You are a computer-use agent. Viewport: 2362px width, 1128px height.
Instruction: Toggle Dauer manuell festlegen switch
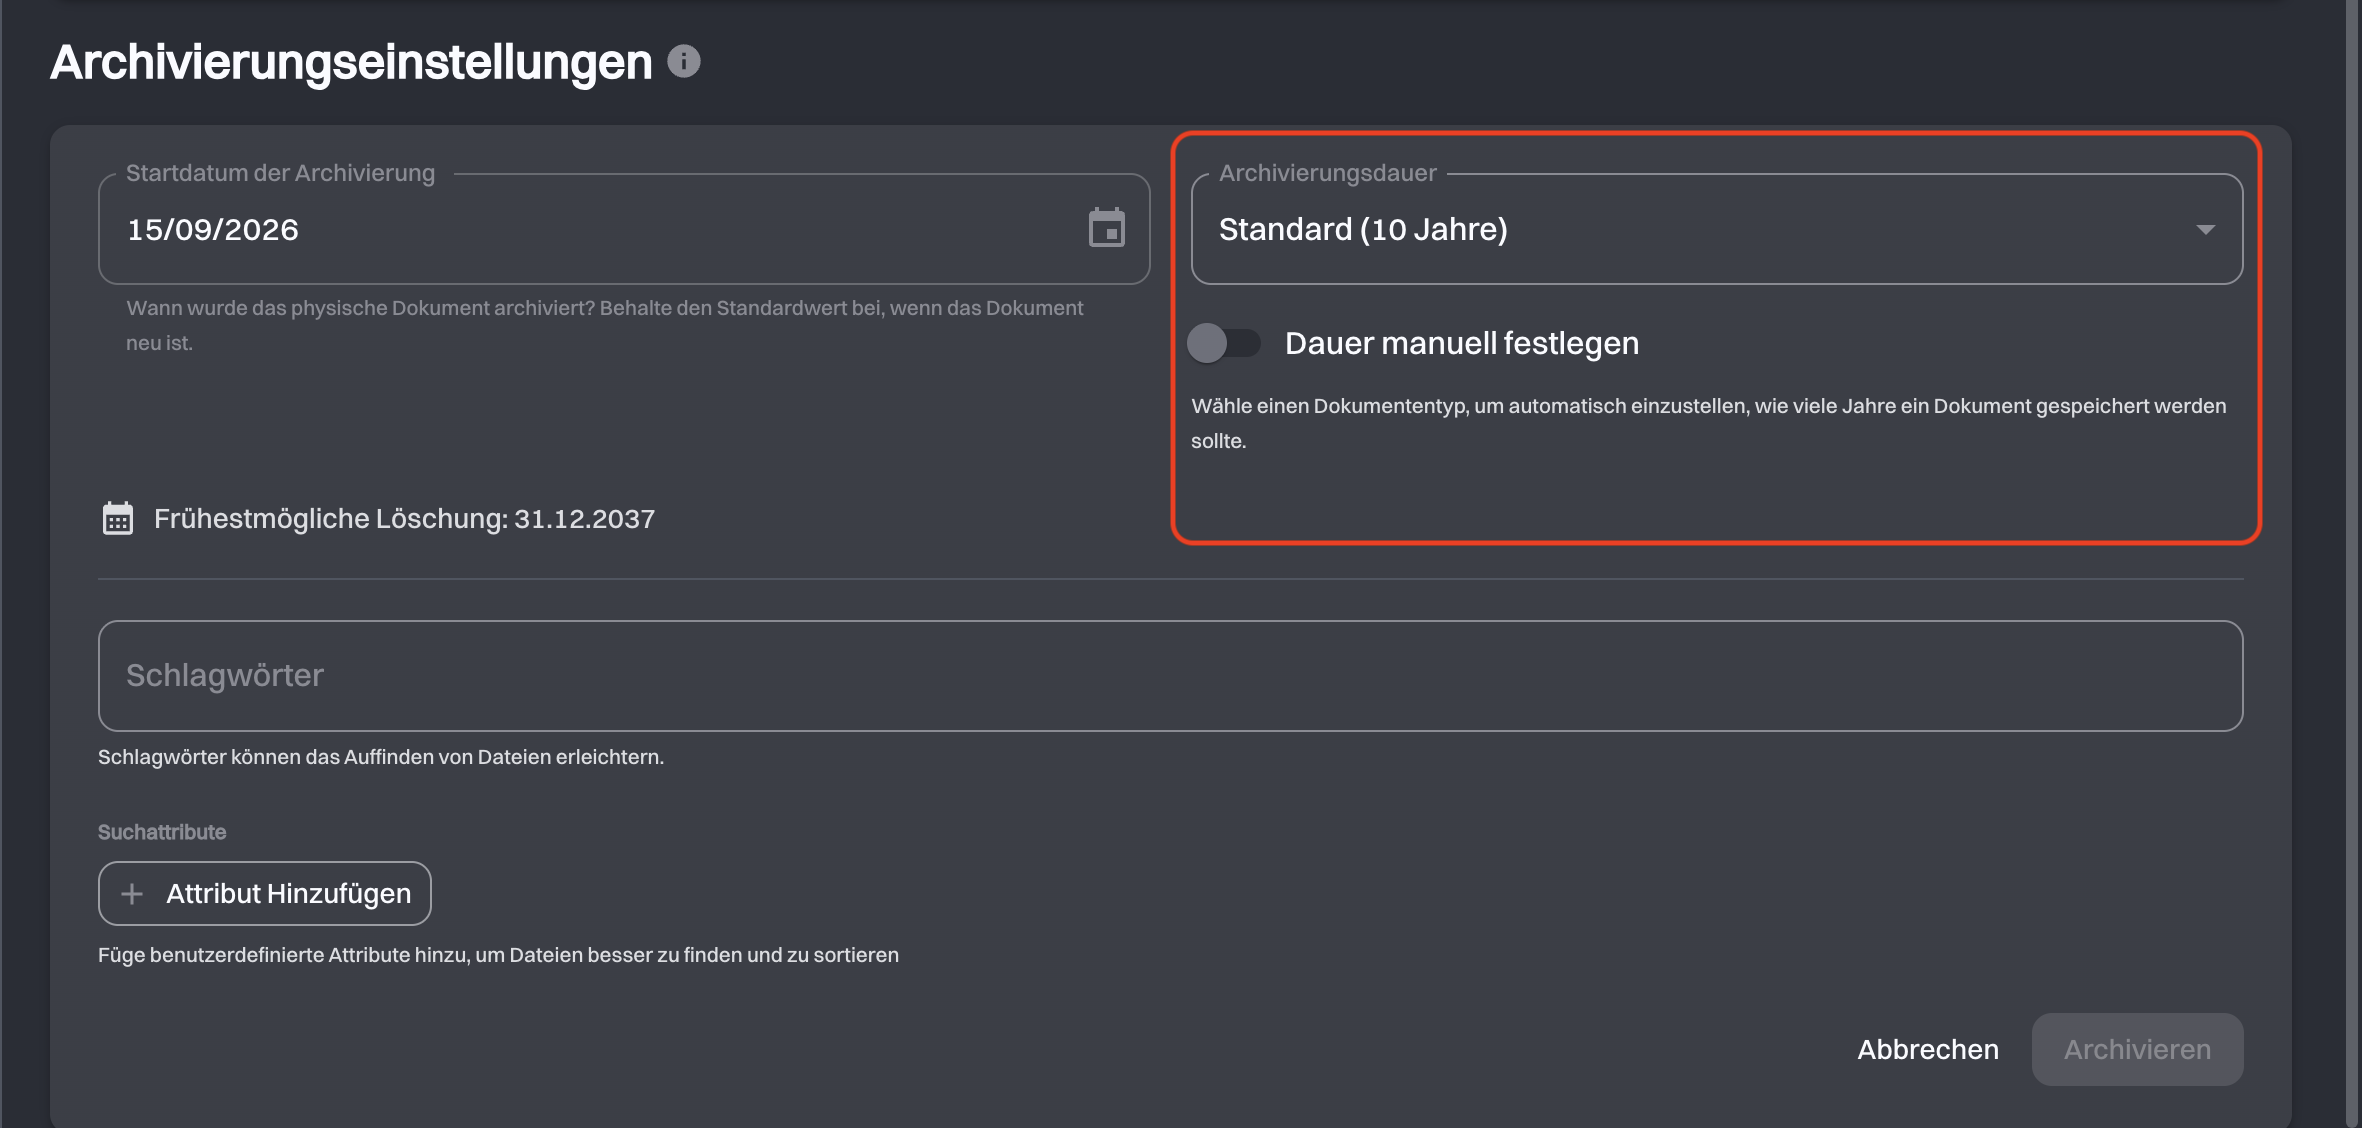[1223, 343]
